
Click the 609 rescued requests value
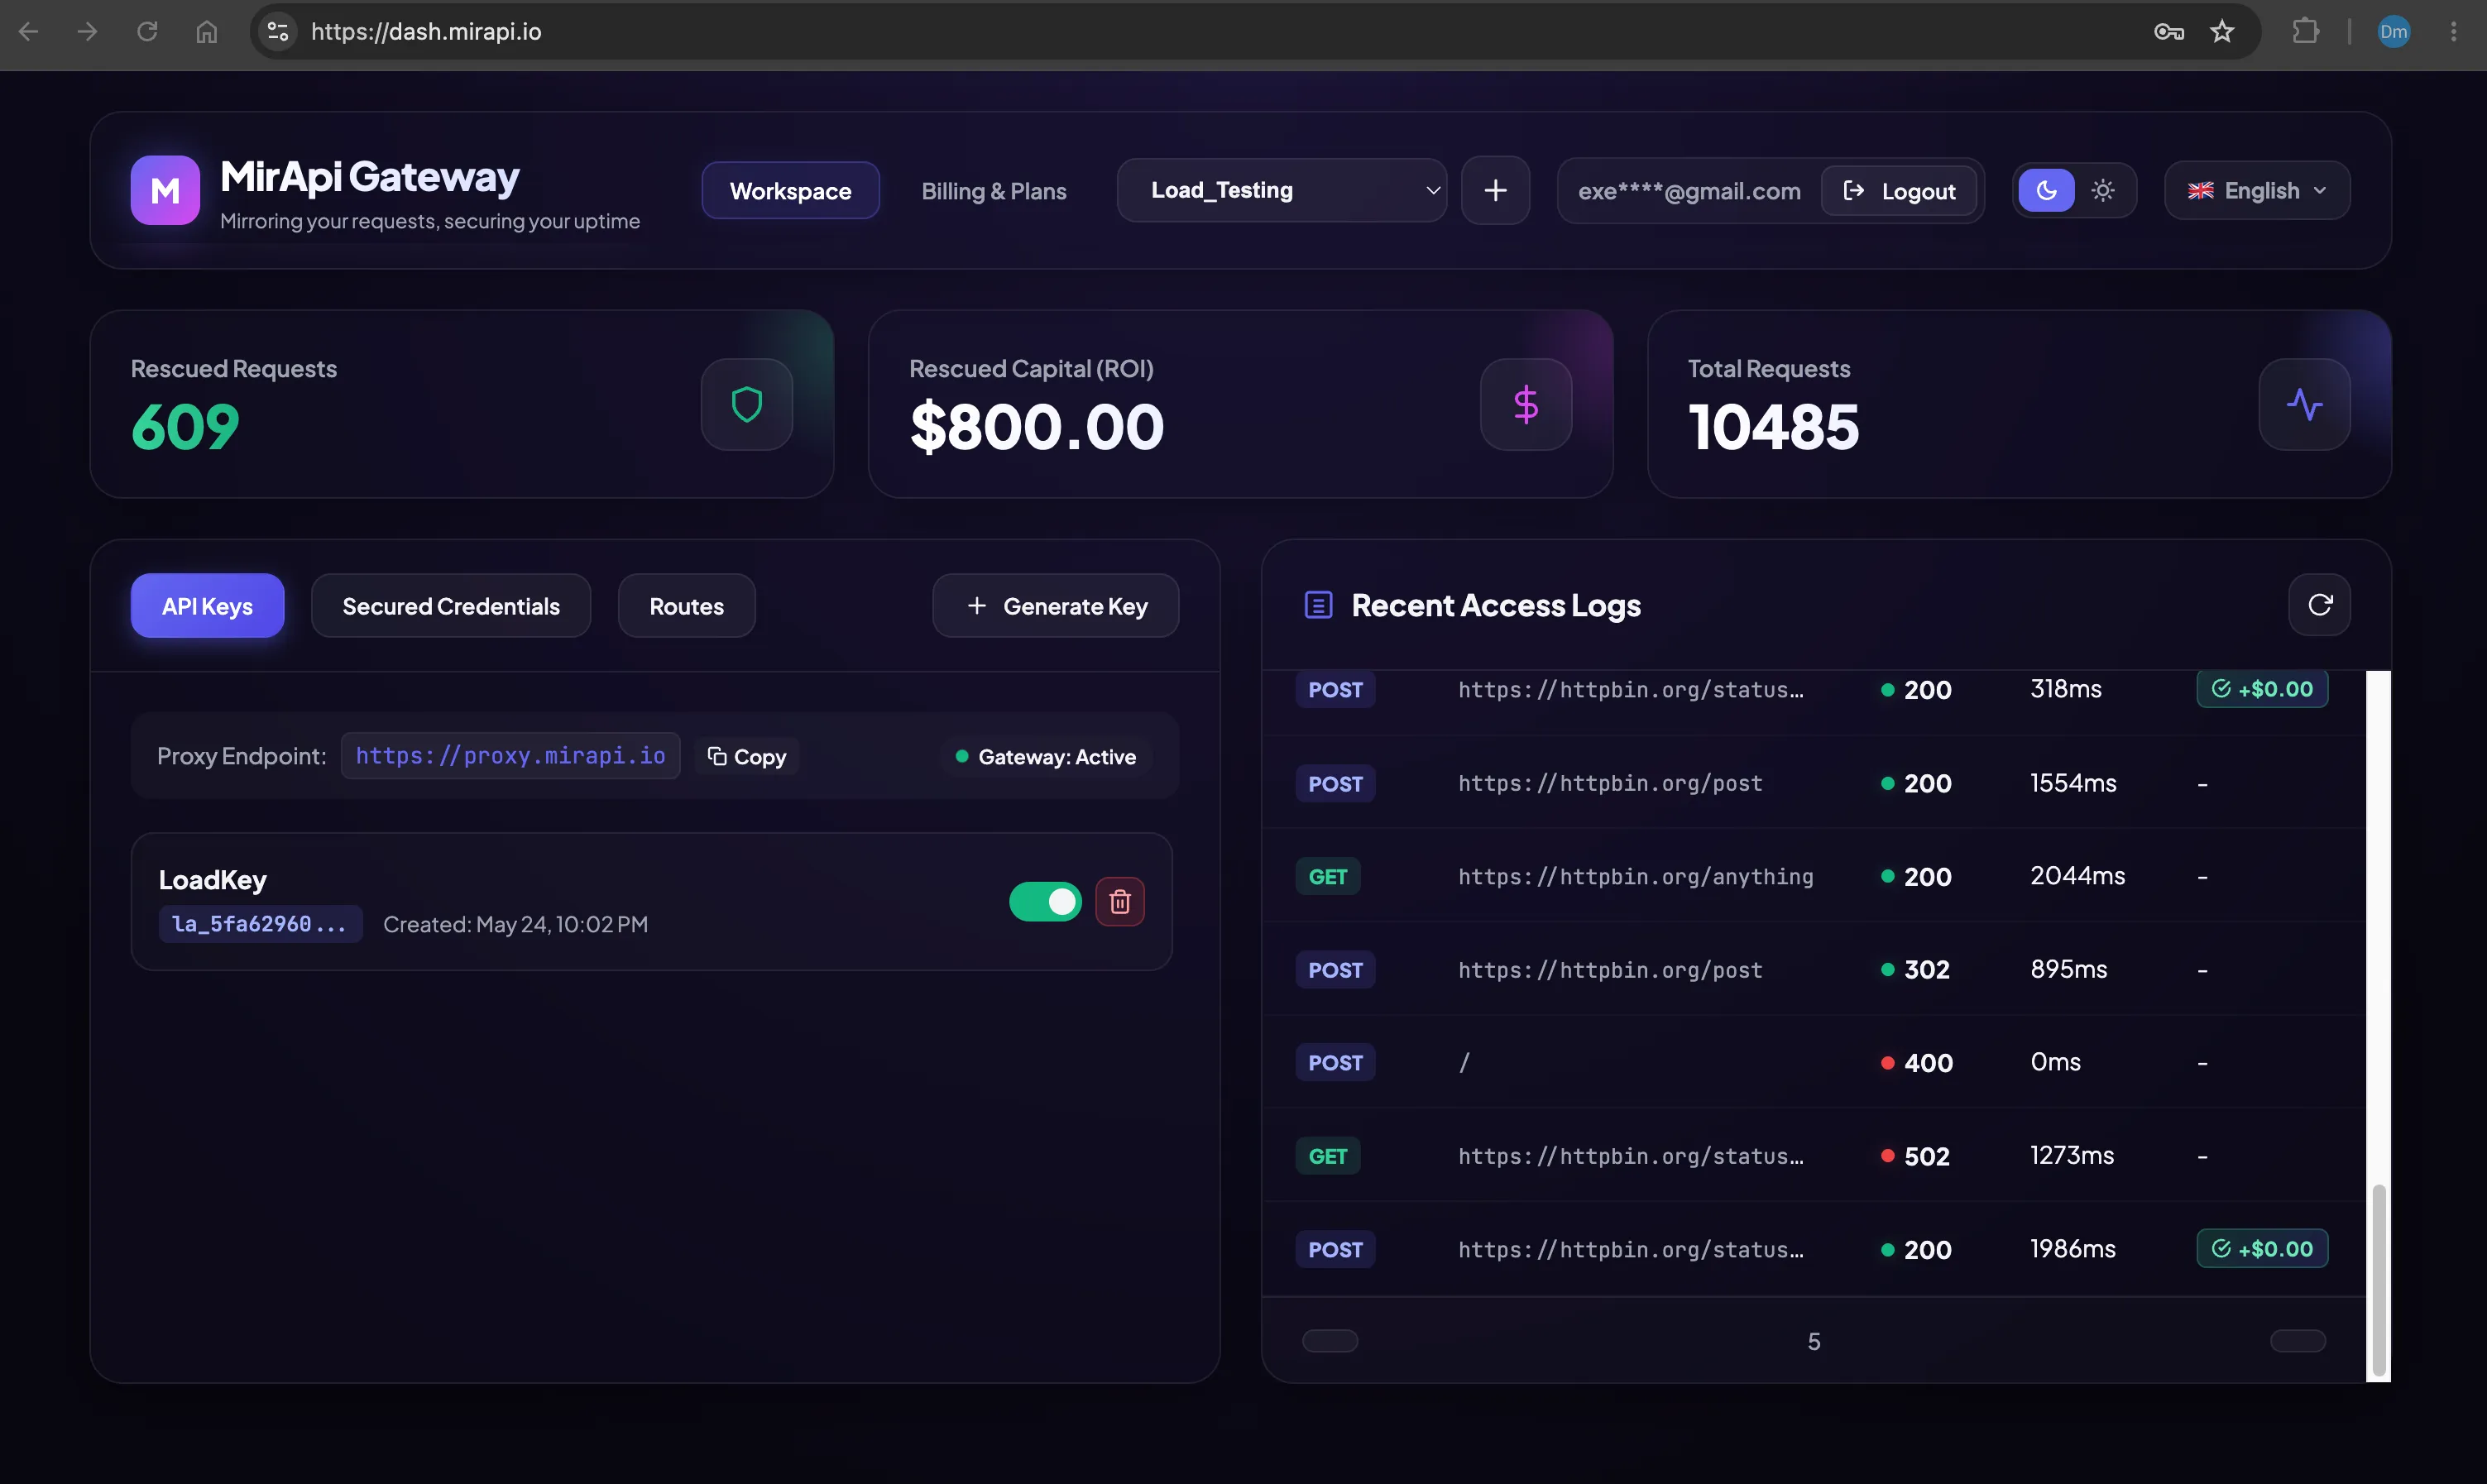coord(185,427)
